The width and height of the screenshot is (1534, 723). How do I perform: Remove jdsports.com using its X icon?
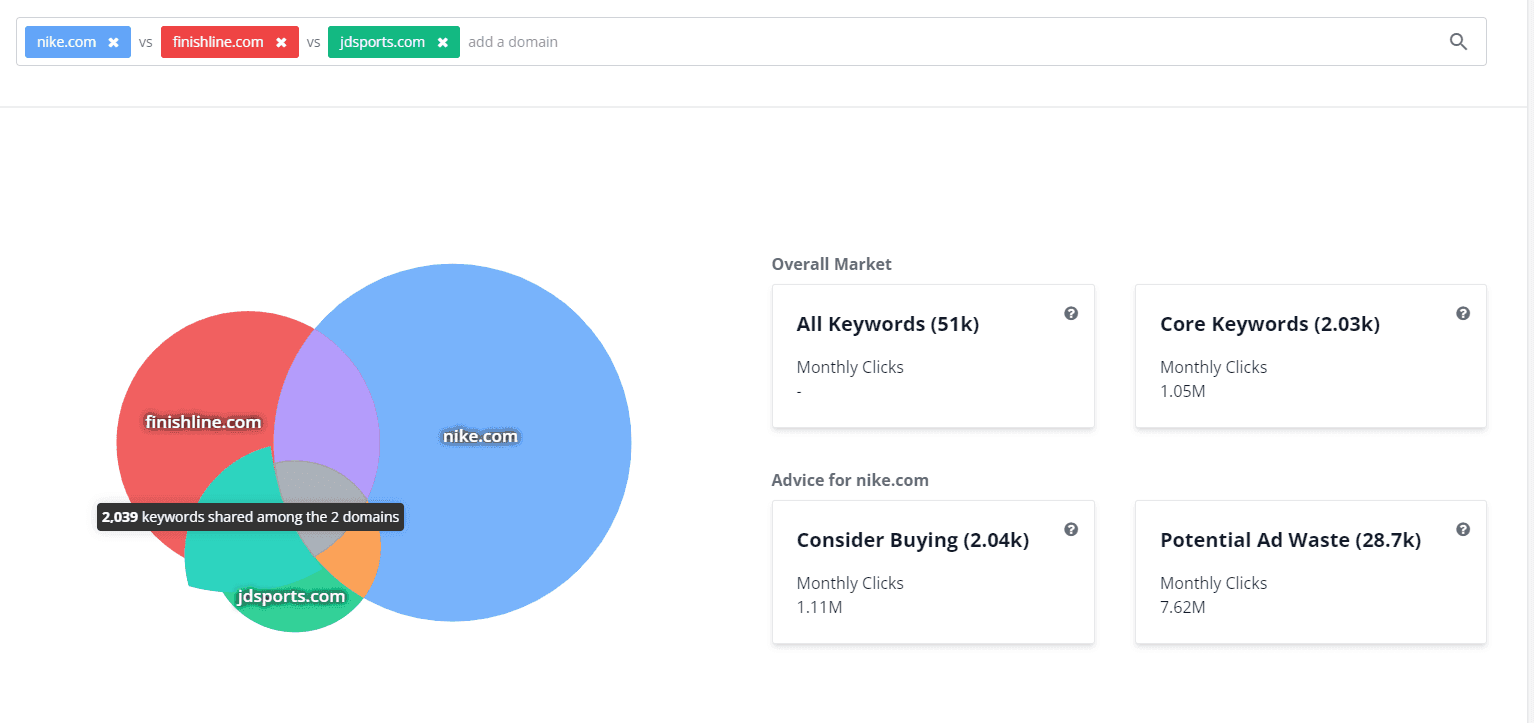(x=442, y=42)
